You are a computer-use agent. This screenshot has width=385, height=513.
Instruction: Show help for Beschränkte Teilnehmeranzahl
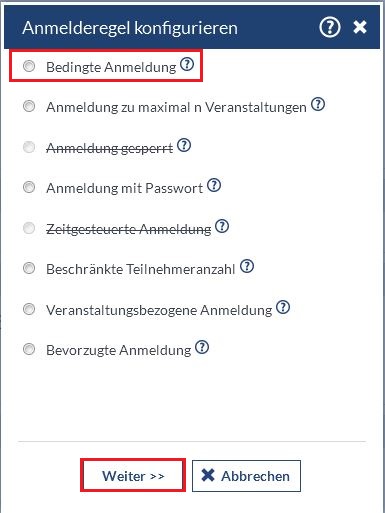coord(247,266)
